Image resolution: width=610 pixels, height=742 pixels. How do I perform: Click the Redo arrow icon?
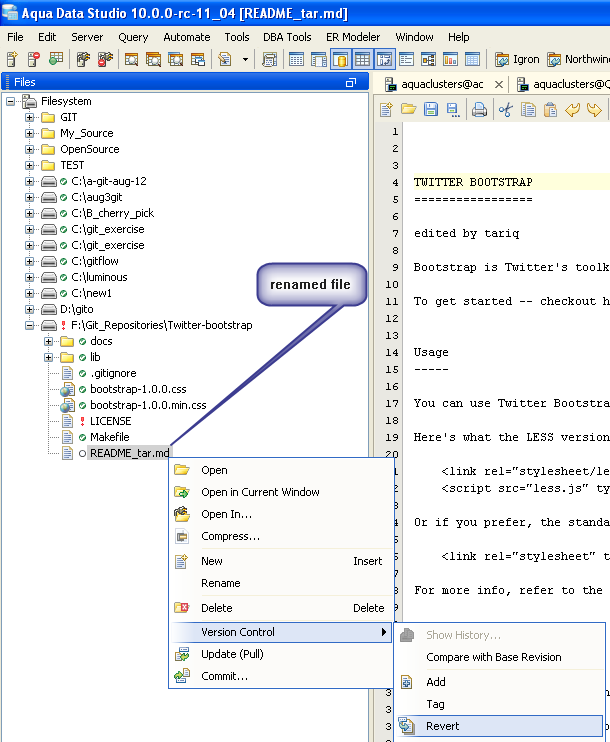click(594, 110)
